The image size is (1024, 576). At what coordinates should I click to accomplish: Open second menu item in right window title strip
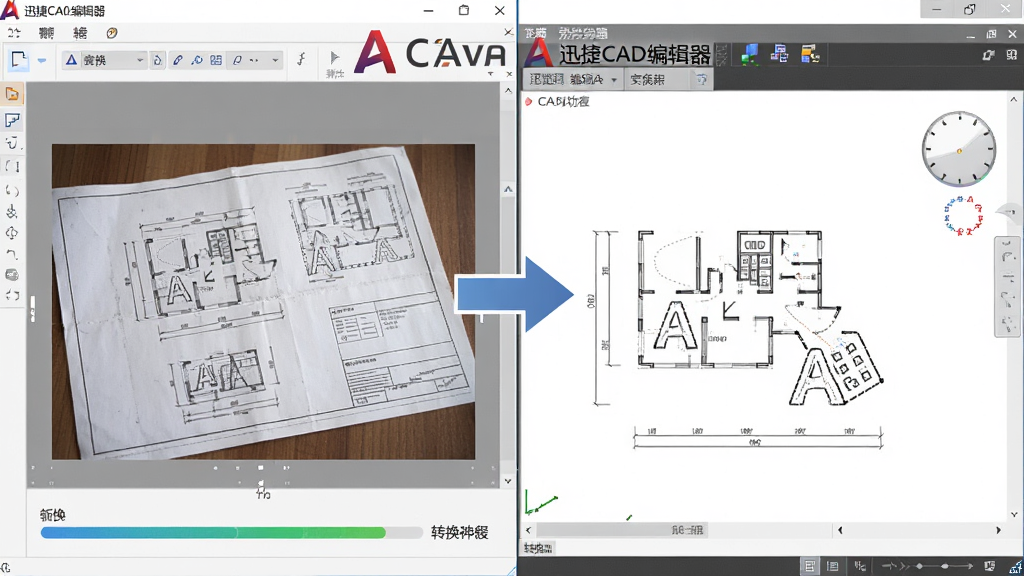pos(583,33)
